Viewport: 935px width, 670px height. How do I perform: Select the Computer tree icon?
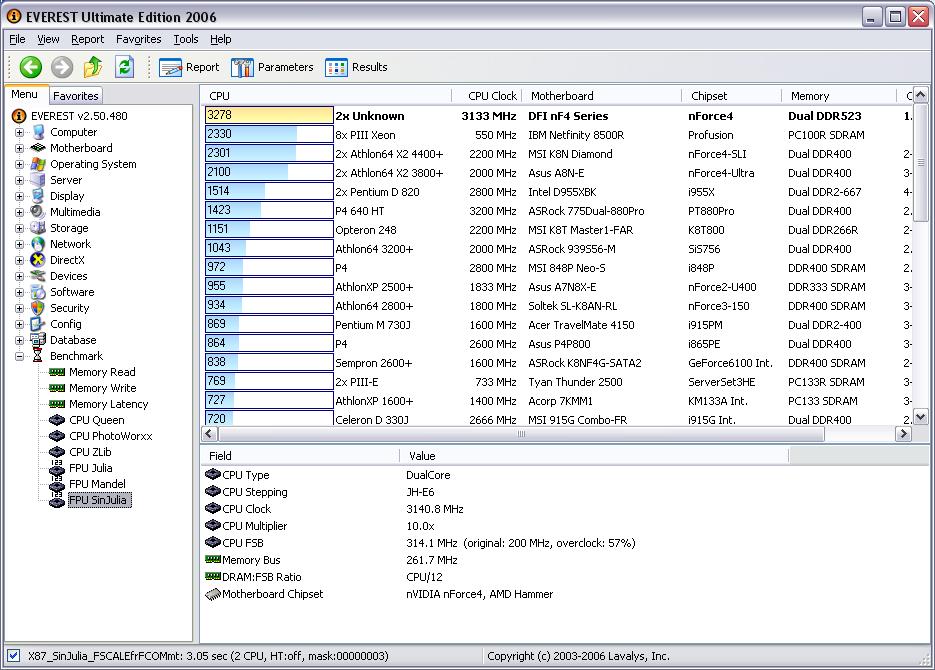(x=38, y=132)
